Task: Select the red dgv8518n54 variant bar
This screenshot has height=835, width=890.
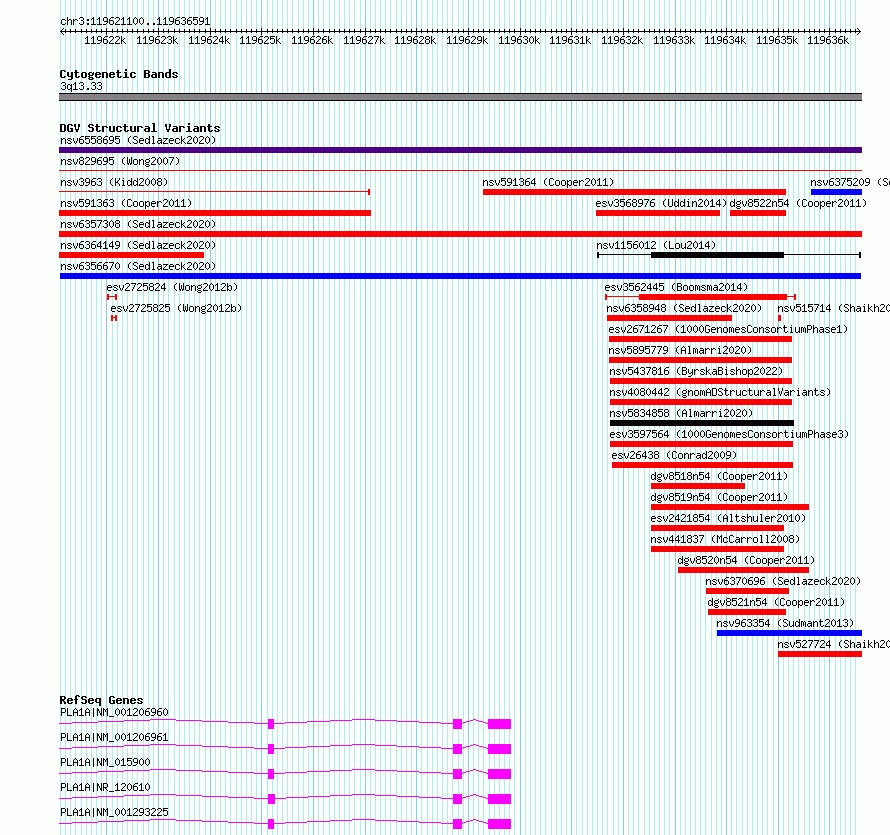Action: (x=698, y=486)
